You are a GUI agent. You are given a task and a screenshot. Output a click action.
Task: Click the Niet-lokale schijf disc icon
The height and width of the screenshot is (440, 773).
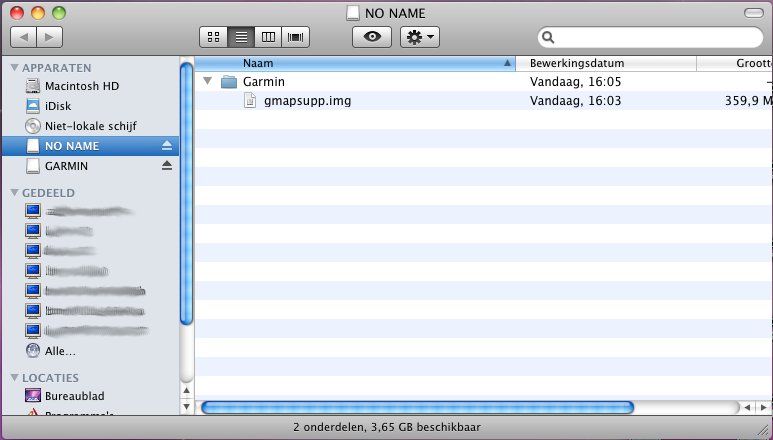click(x=33, y=126)
